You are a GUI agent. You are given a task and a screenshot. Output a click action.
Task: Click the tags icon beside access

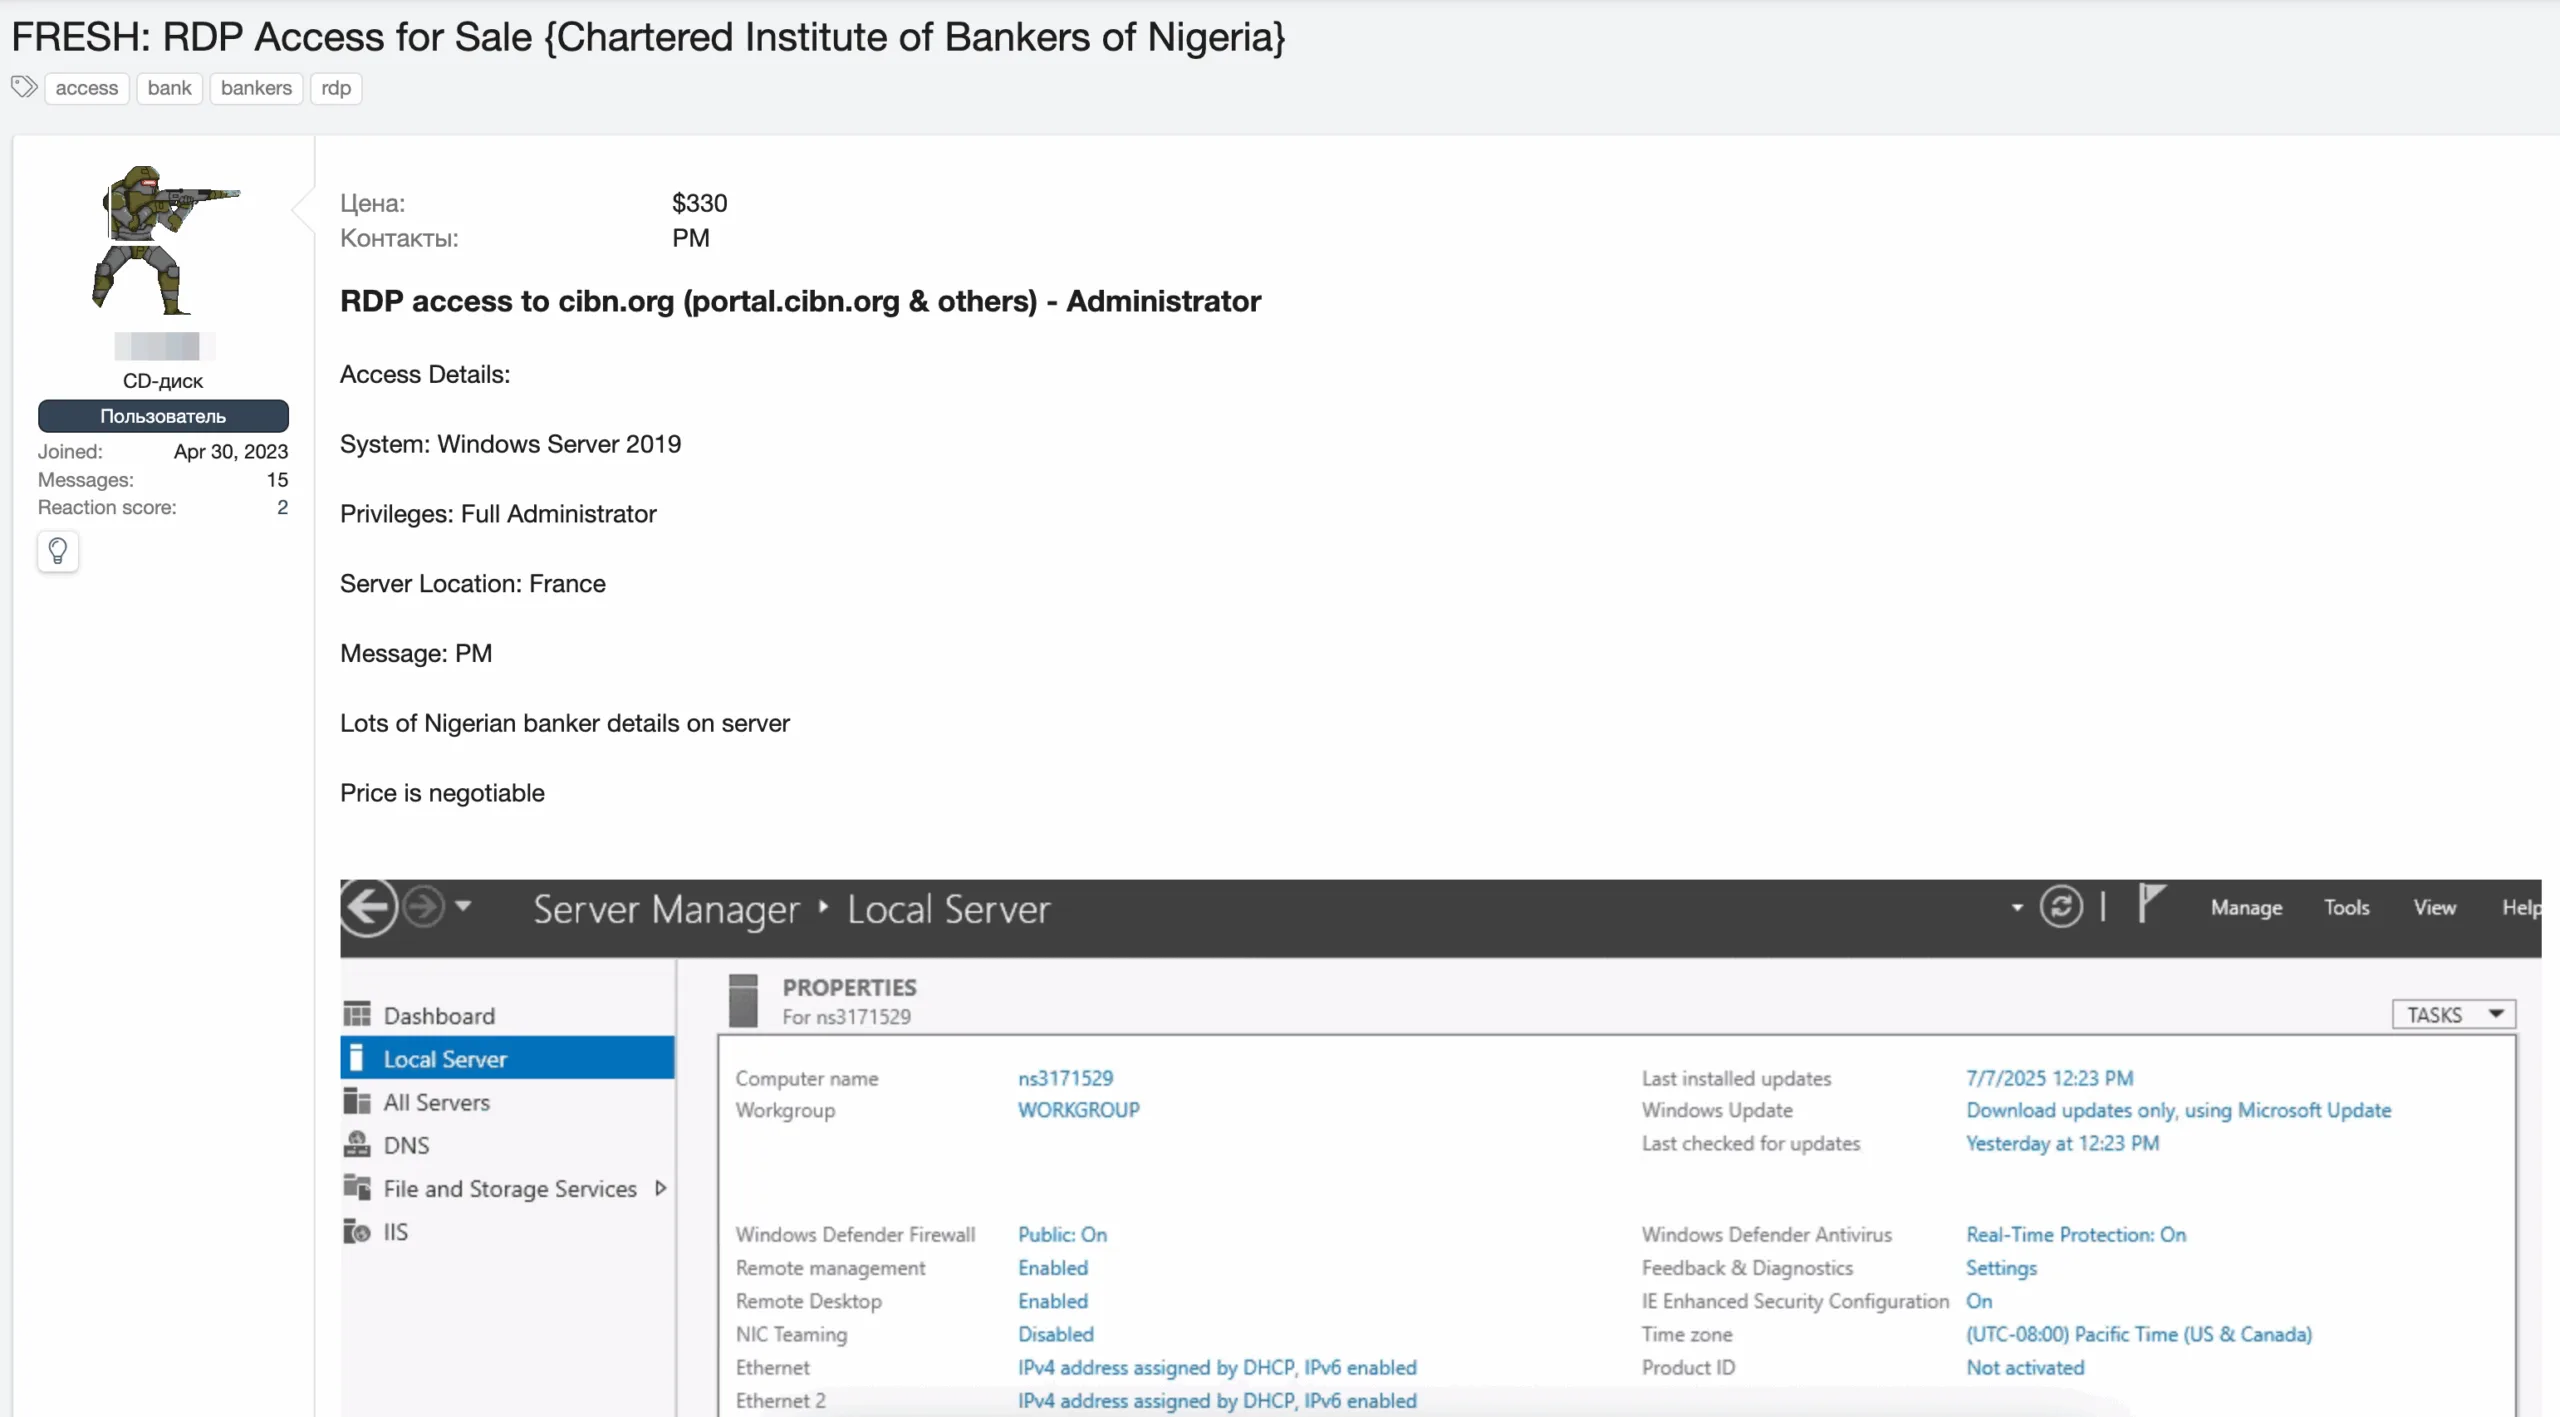[24, 87]
